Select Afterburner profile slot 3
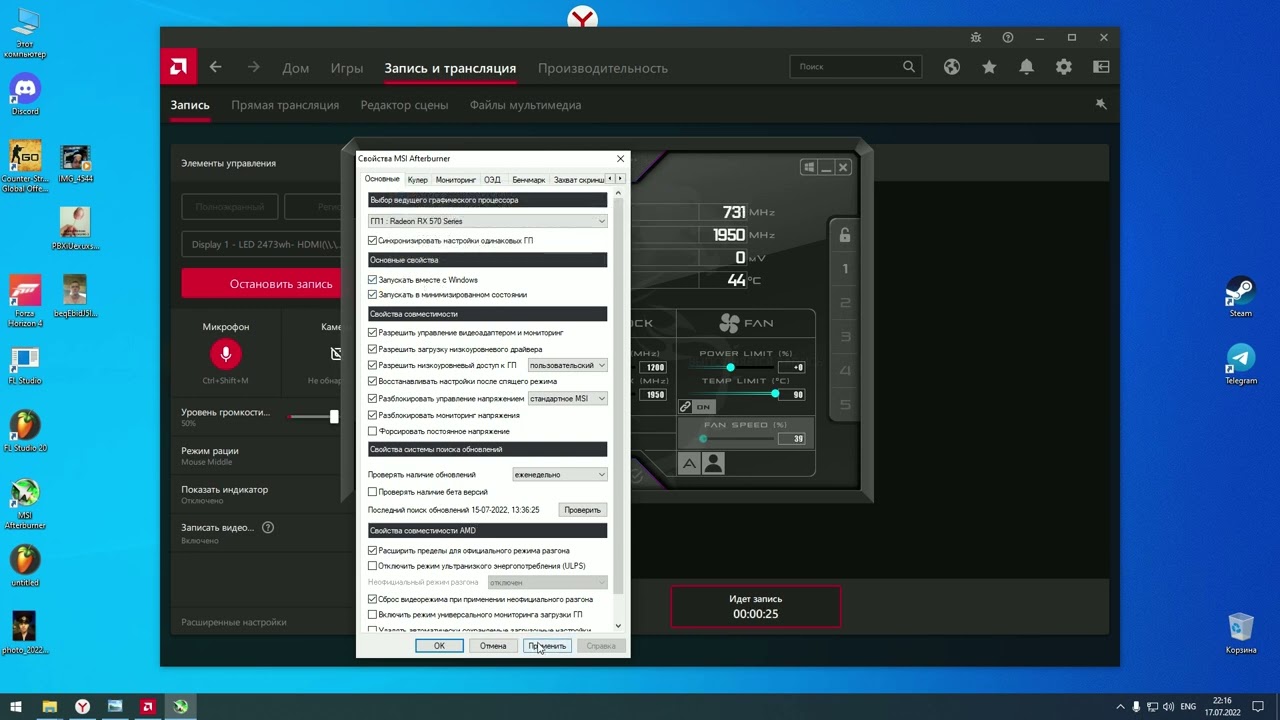 click(845, 337)
